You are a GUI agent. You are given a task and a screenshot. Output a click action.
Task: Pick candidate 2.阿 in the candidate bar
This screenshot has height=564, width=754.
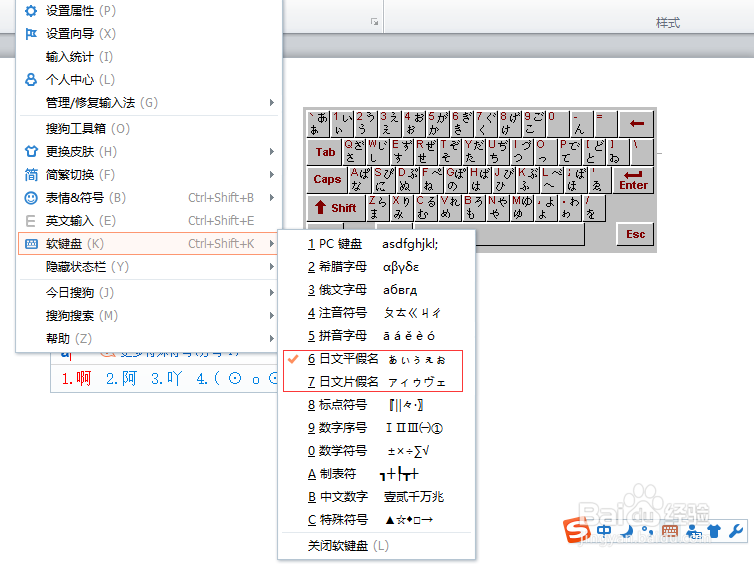[121, 379]
